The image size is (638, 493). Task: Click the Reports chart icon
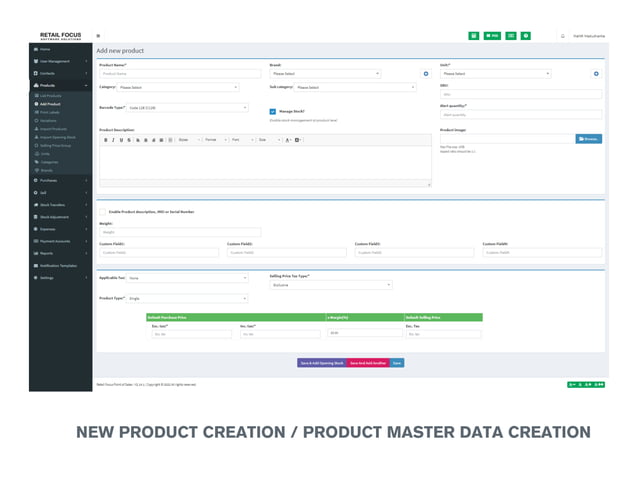click(36, 253)
